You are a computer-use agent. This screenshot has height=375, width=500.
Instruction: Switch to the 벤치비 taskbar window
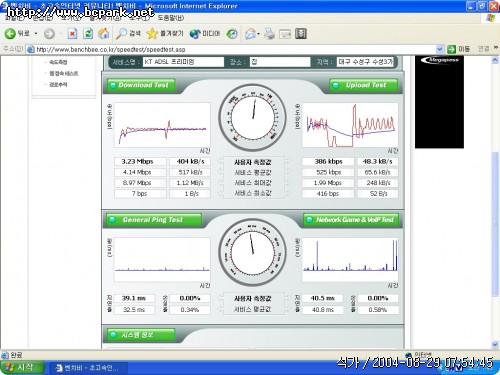click(x=89, y=368)
